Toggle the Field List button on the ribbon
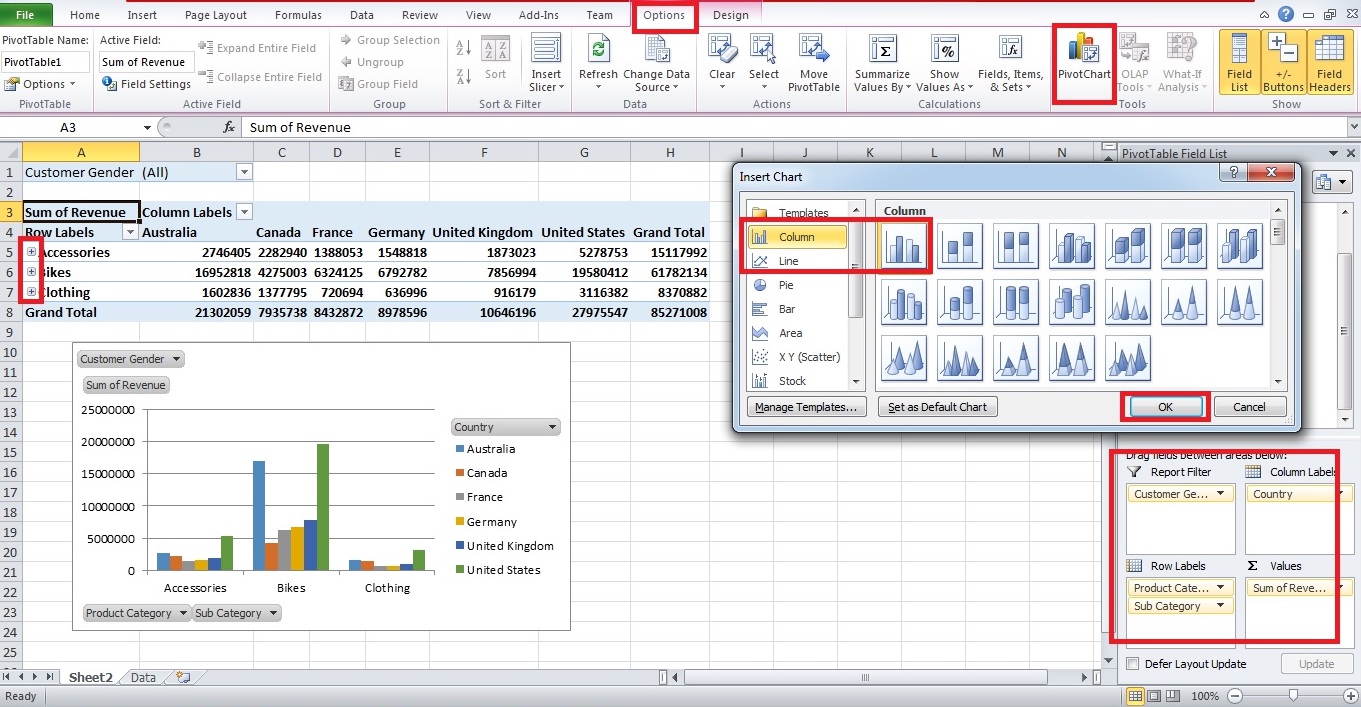Screen dimensions: 1361x707 (x=1239, y=60)
